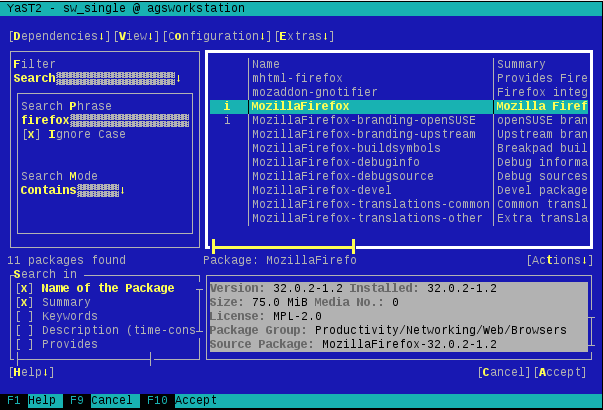Expand the Search Mode Contains dropdown

(73, 190)
